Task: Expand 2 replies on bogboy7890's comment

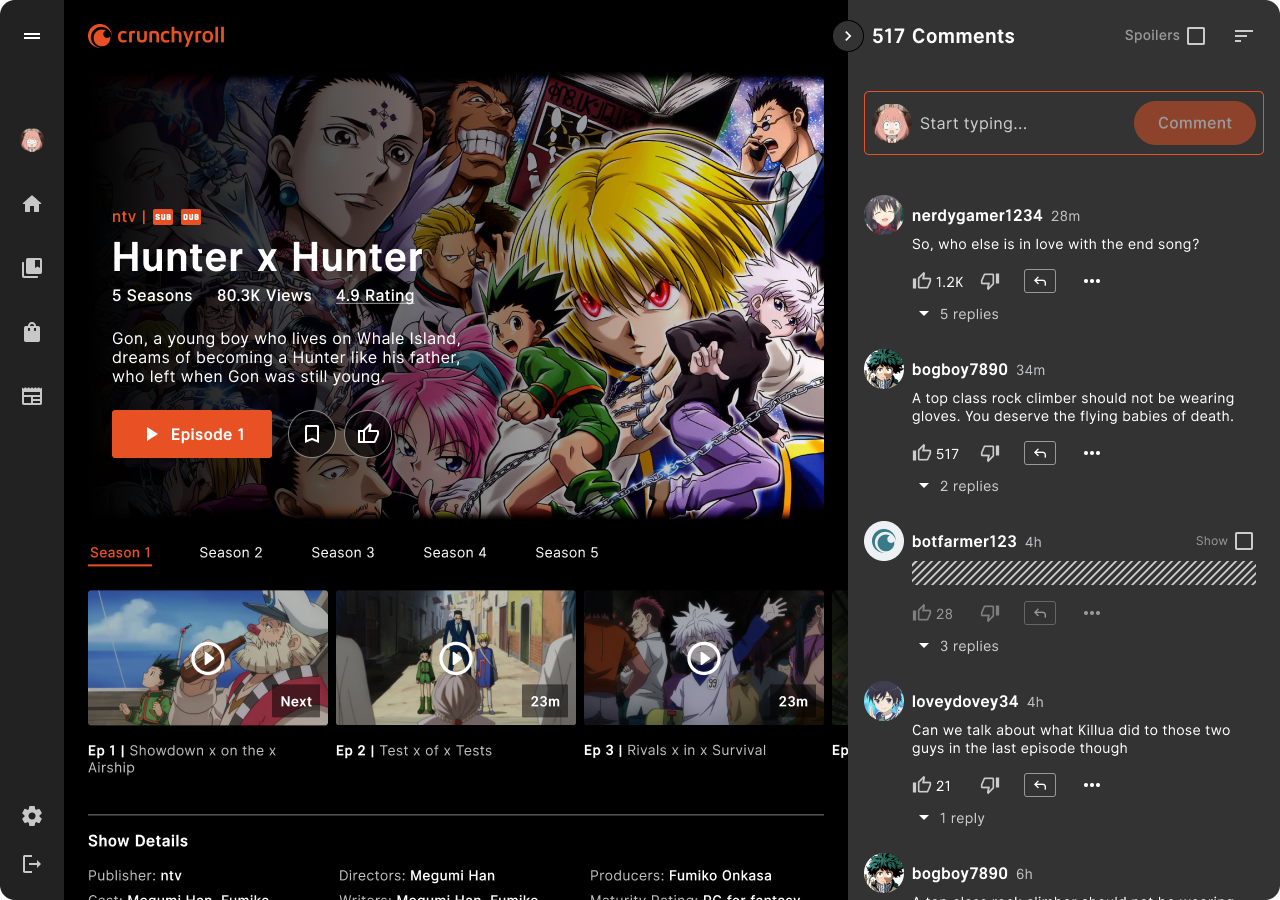Action: click(957, 485)
